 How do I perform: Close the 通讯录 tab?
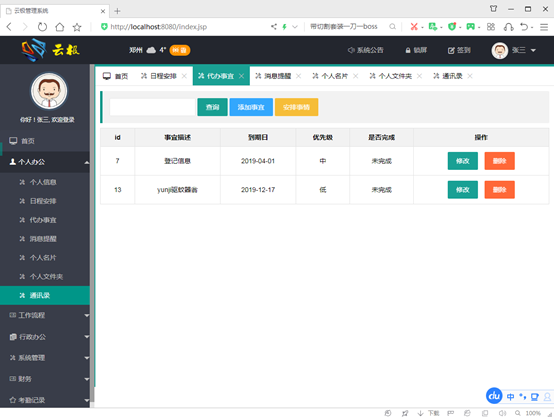coord(470,76)
